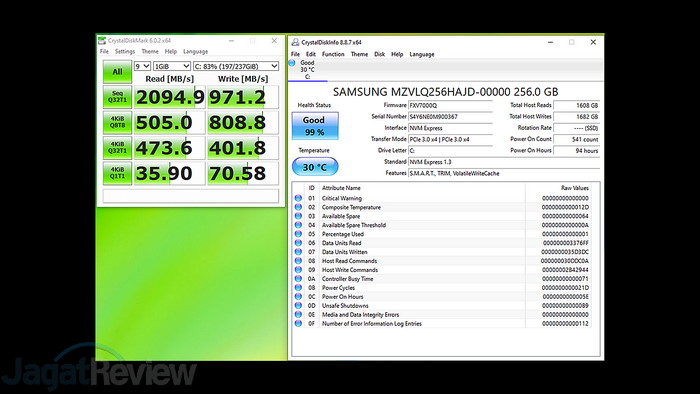
Task: Click status icon for Power On Hours row
Action: [298, 296]
